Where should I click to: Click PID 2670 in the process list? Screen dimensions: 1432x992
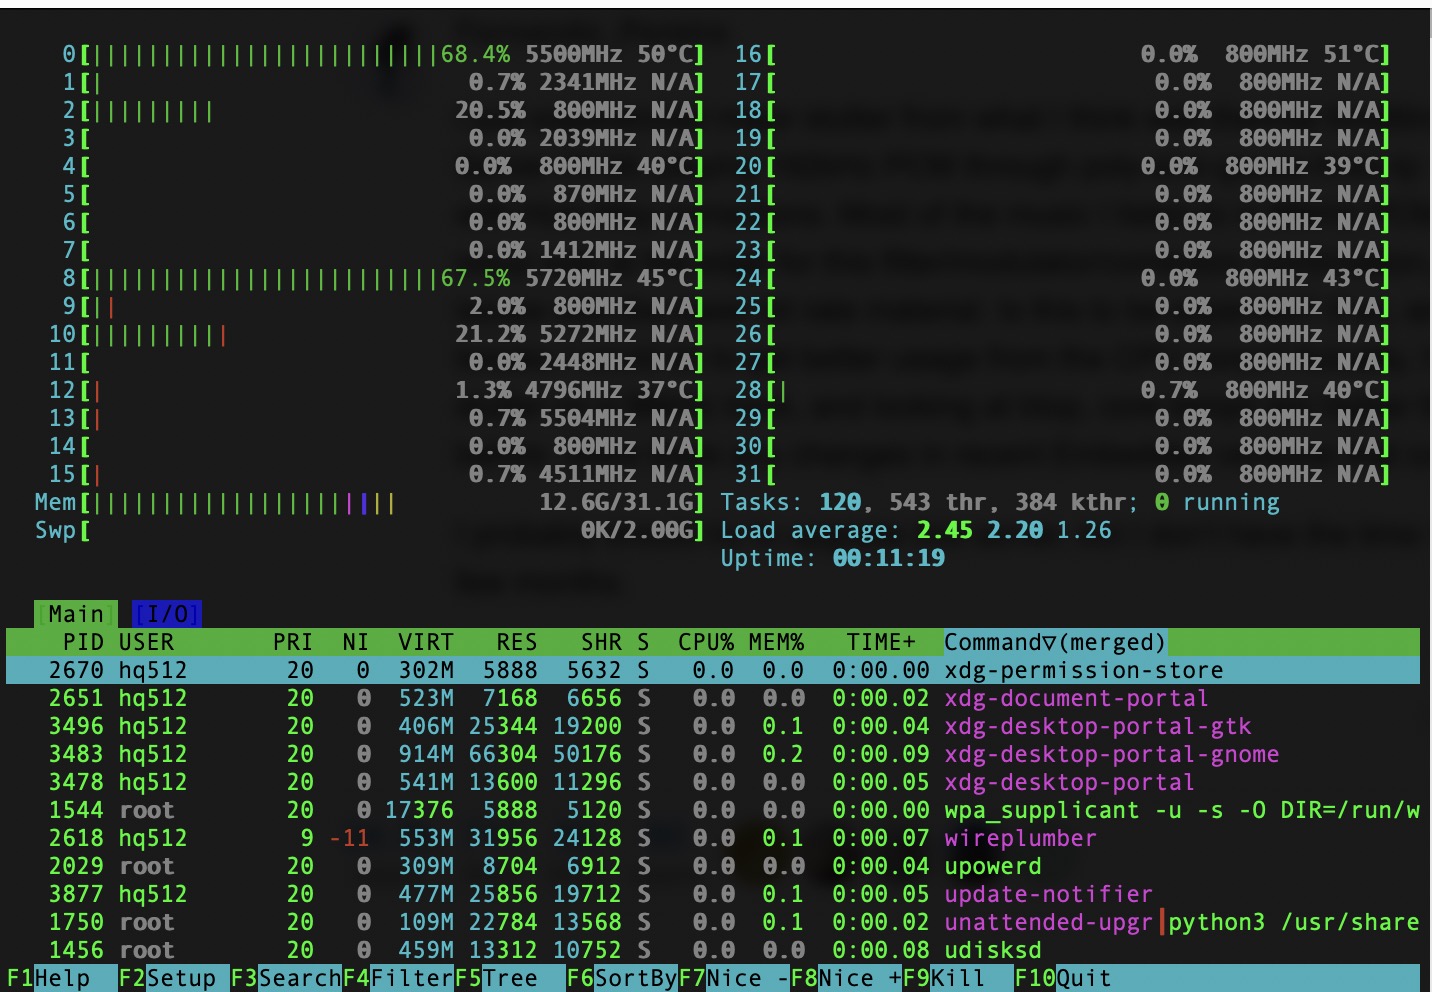76,670
